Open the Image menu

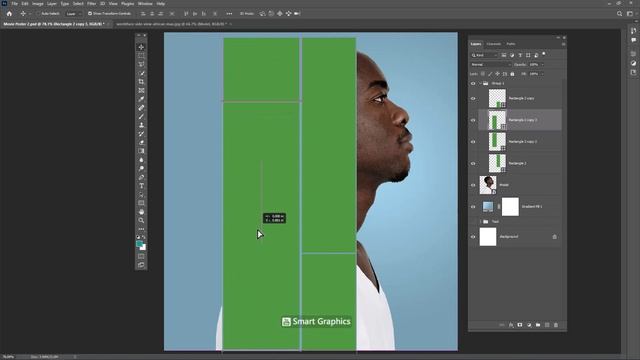[x=38, y=4]
